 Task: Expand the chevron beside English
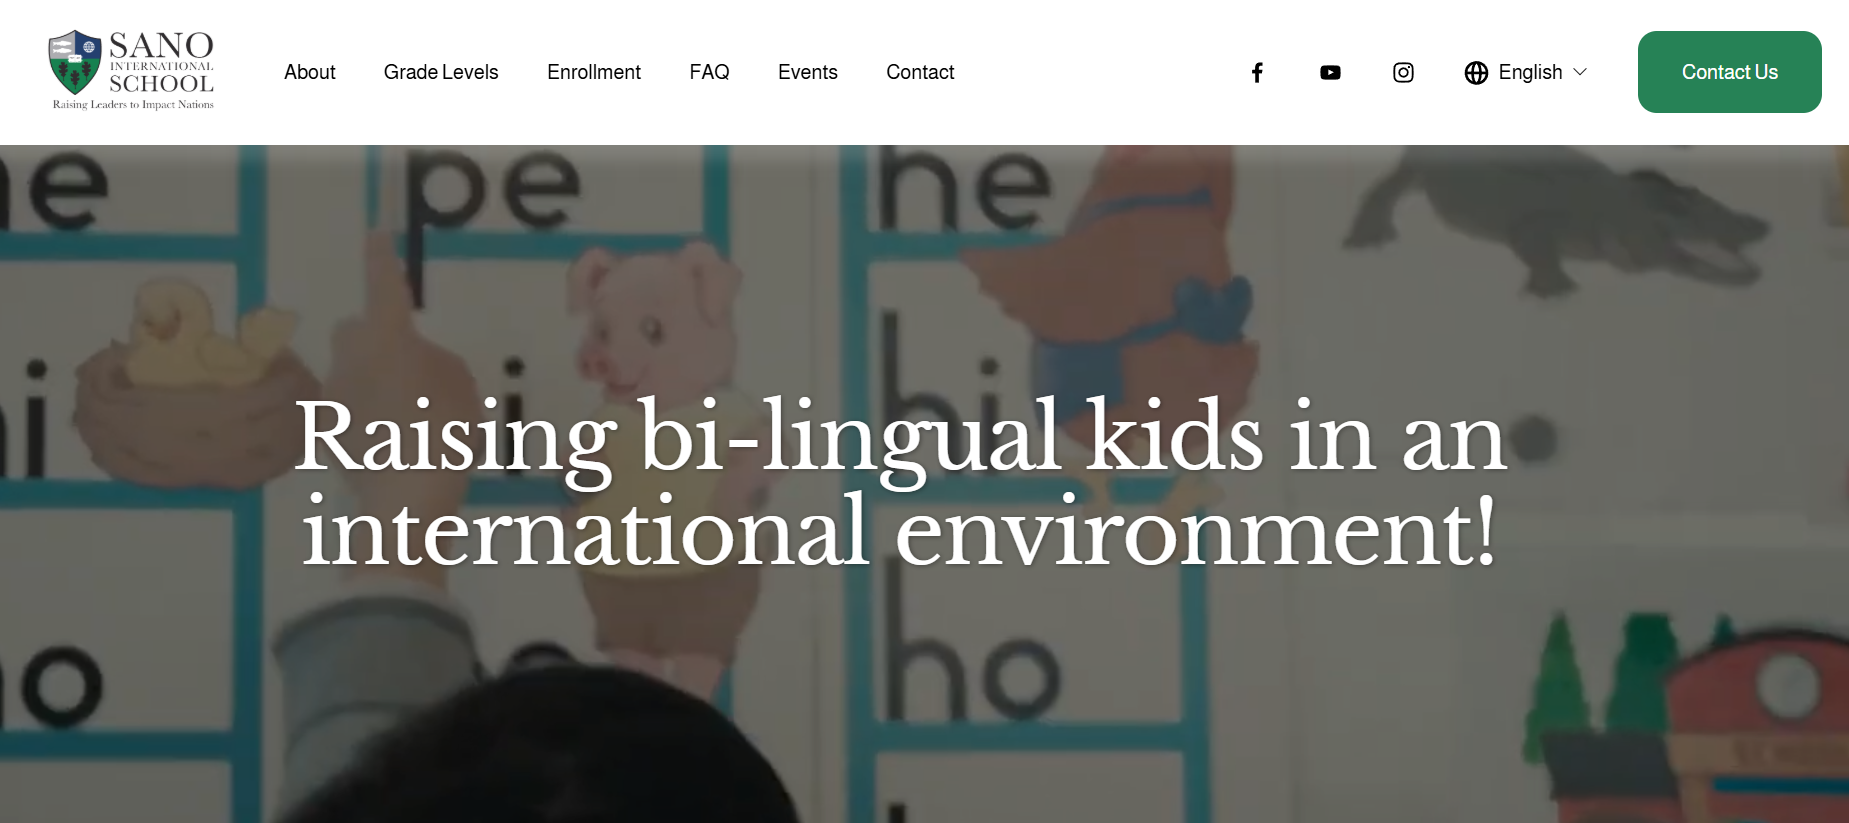(x=1580, y=72)
